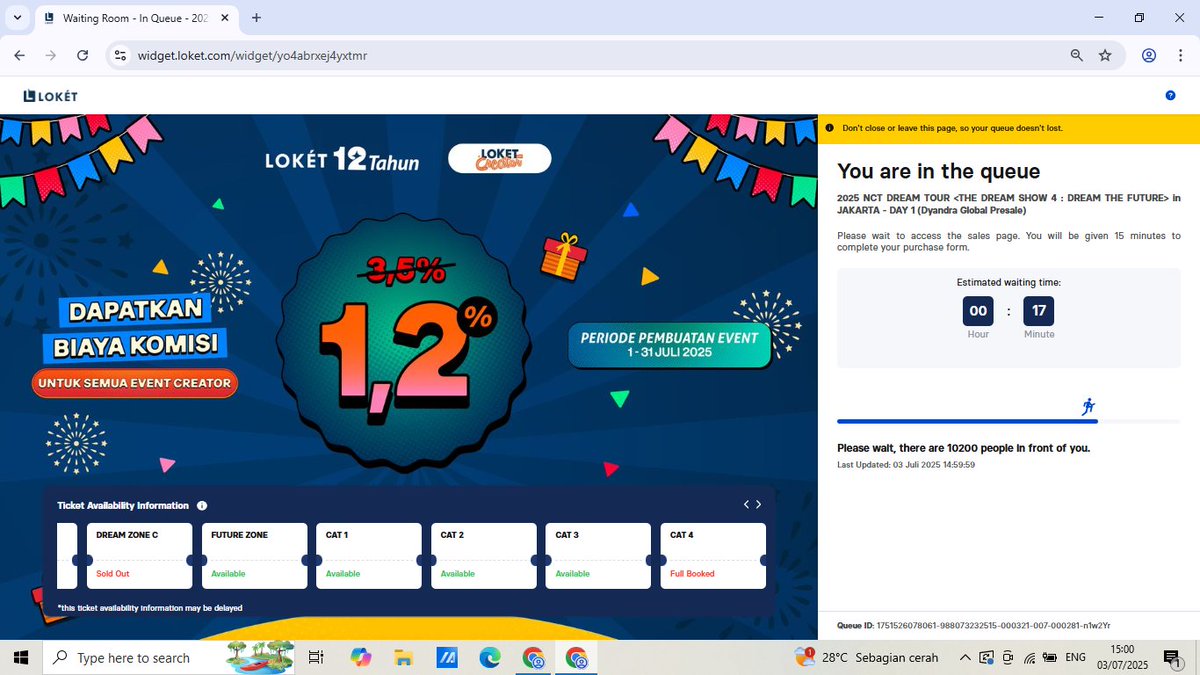This screenshot has height=675, width=1200.
Task: Click the PERIODE PEMBUATAN EVENT banner
Action: (x=670, y=345)
